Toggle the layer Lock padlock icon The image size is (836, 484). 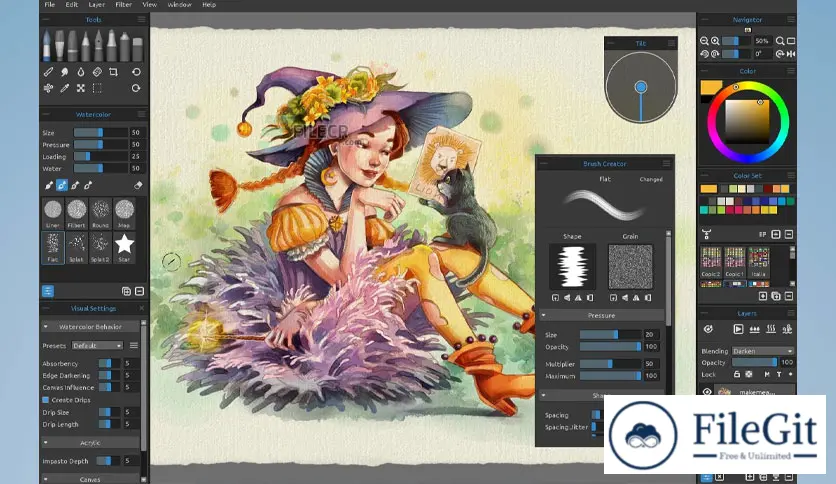737,375
